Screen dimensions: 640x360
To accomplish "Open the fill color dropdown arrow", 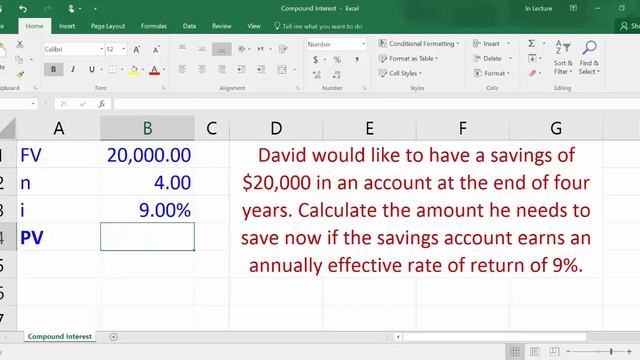I will click(x=143, y=70).
